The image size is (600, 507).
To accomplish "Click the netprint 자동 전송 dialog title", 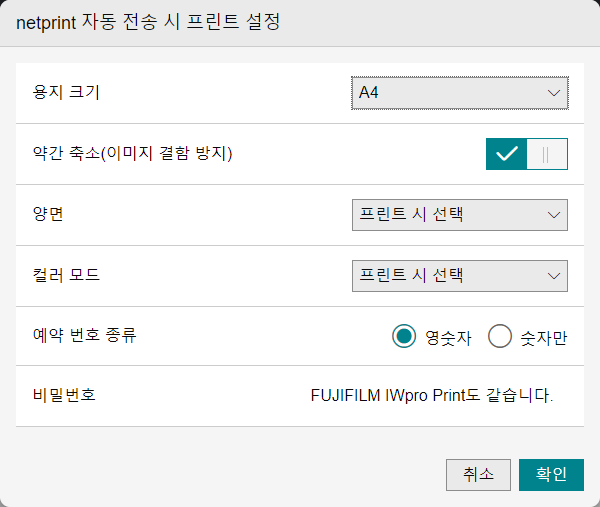I will click(147, 23).
